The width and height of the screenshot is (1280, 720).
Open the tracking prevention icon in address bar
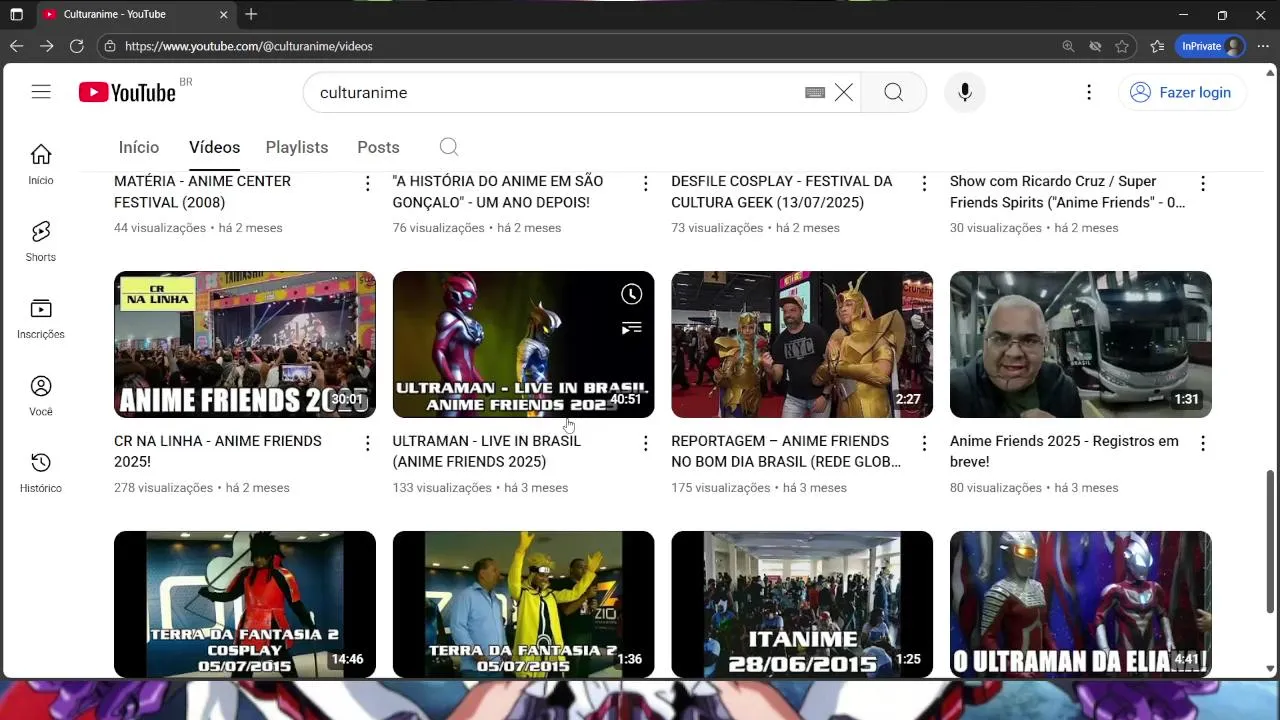pos(1095,46)
